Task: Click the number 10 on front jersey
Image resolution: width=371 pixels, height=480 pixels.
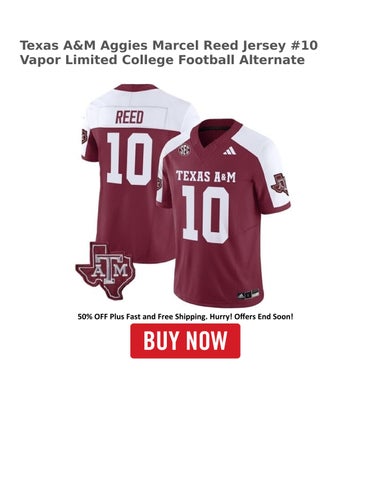Action: pos(206,214)
